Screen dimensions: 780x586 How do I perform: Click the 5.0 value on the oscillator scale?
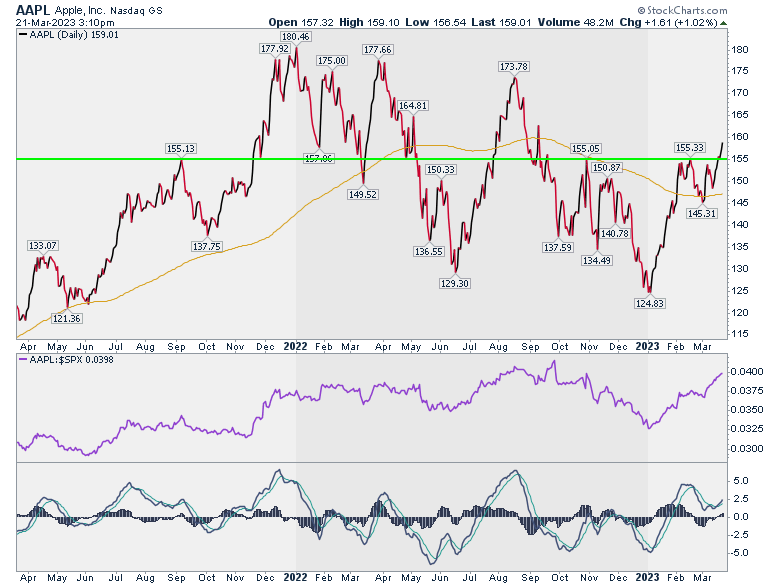pos(741,481)
